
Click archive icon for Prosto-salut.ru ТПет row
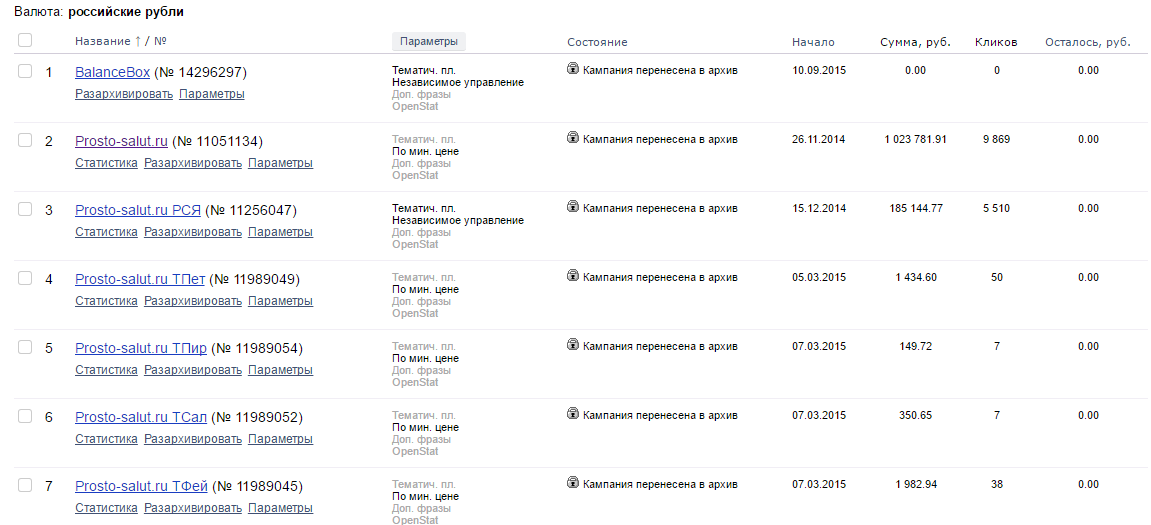pyautogui.click(x=573, y=276)
